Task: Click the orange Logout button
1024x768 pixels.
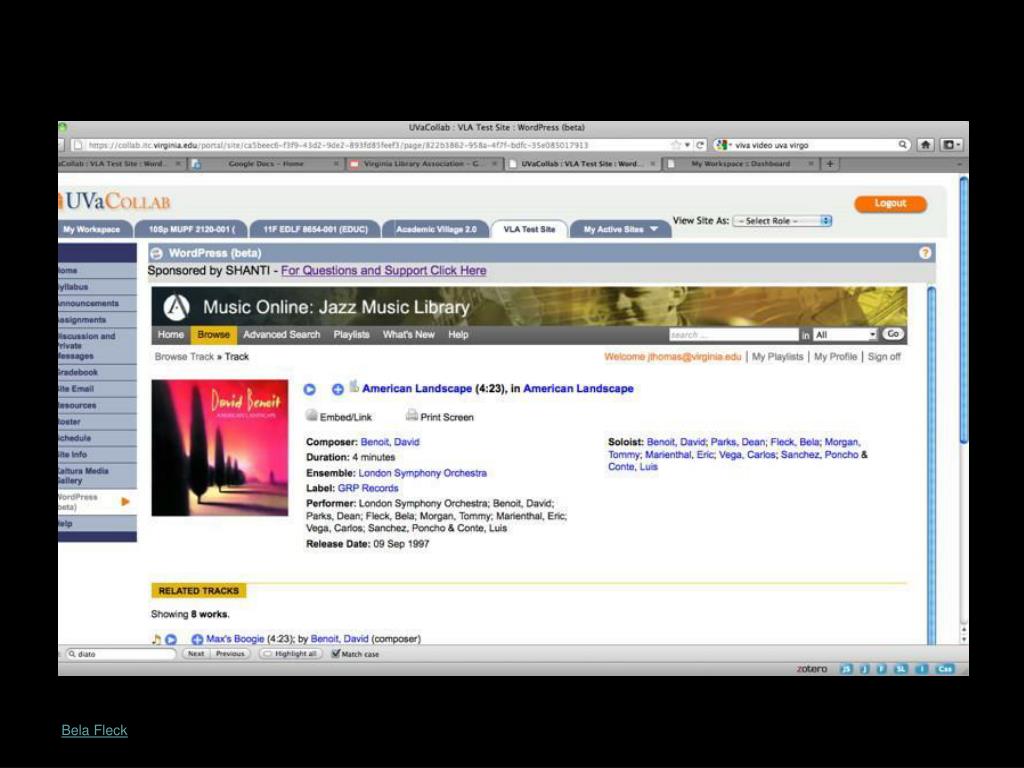Action: click(890, 204)
